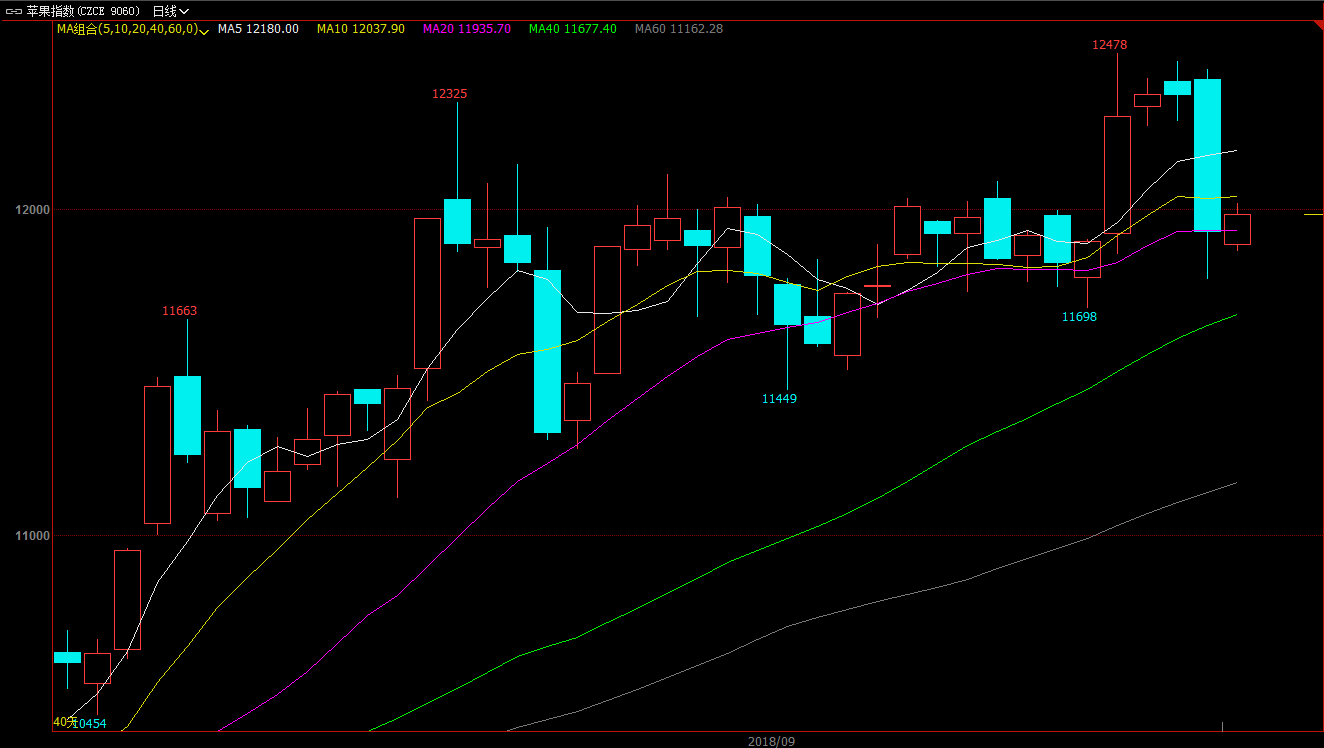
Task: Select the MA60 11162.28 label
Action: pyautogui.click(x=679, y=29)
